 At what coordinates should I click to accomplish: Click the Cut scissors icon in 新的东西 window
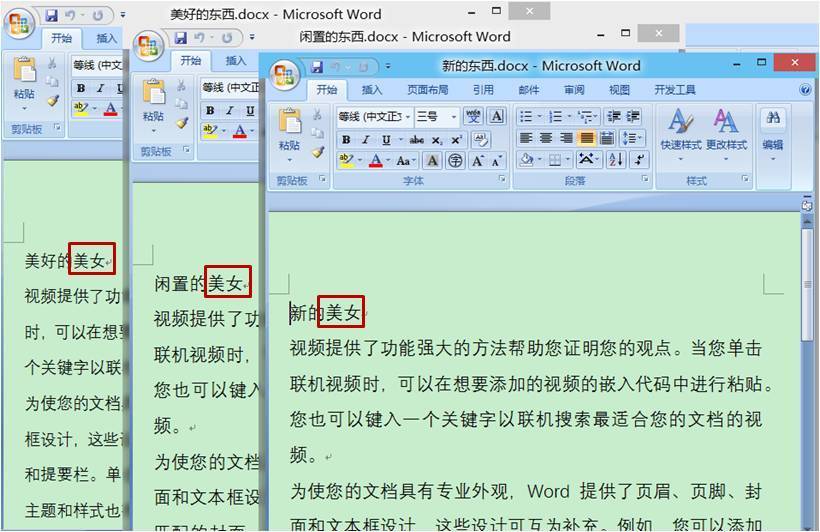317,115
